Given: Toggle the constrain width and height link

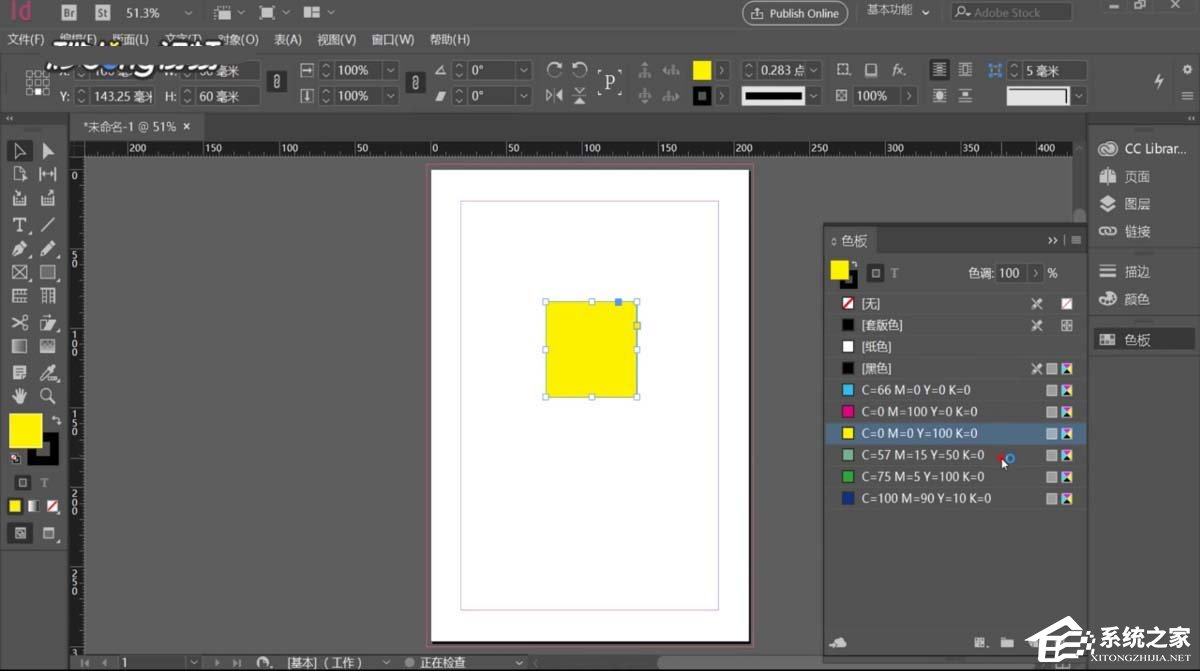Looking at the screenshot, I should pyautogui.click(x=278, y=83).
